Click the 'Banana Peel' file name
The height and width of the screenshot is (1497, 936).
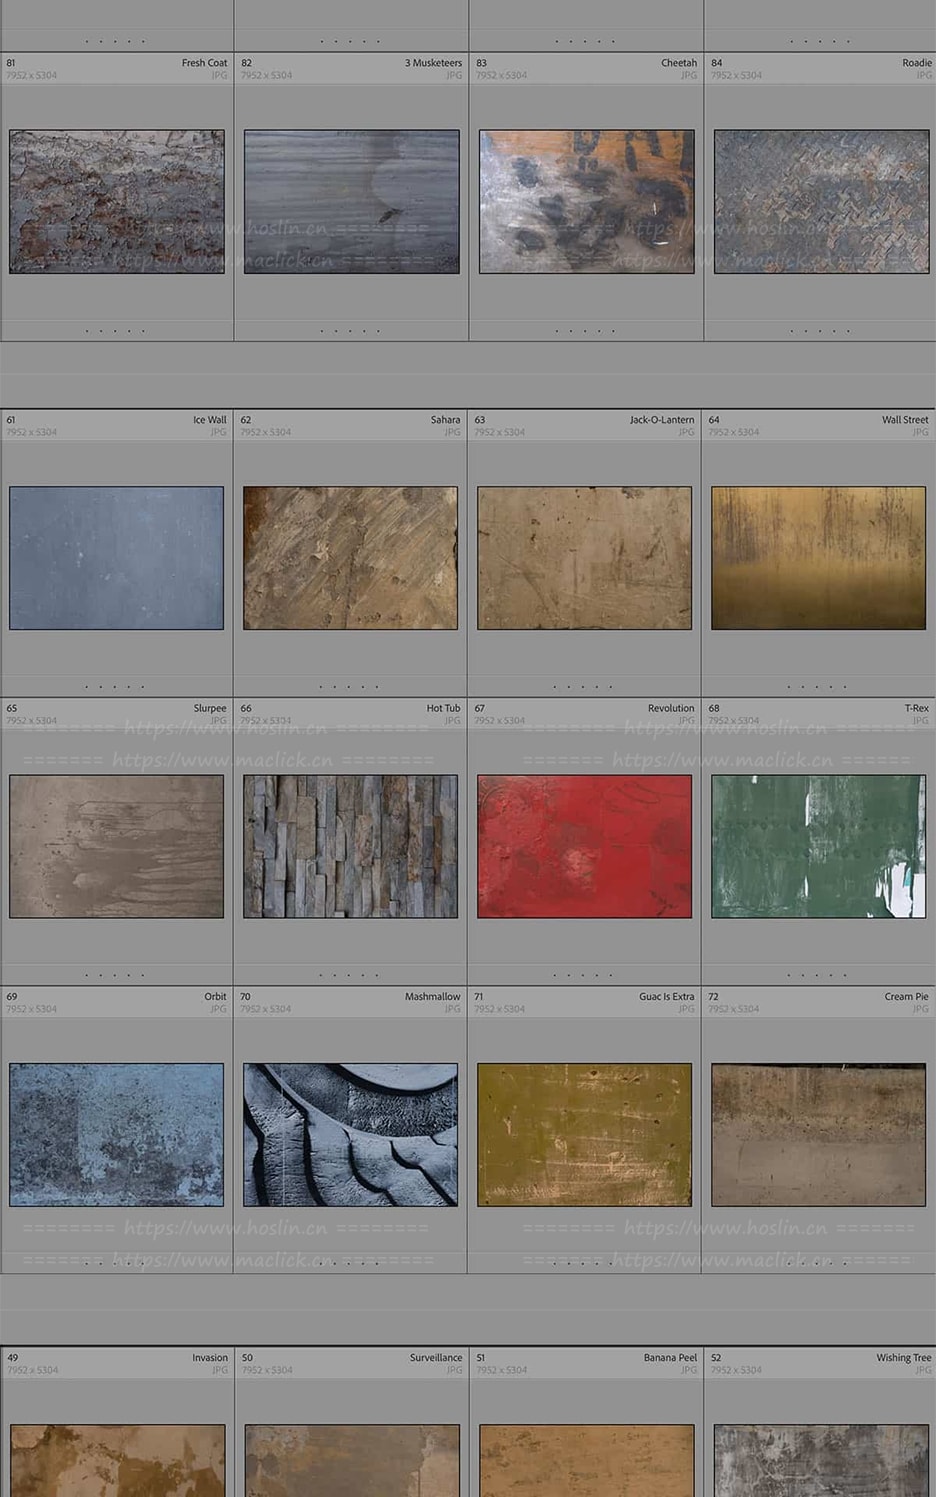tap(670, 1358)
